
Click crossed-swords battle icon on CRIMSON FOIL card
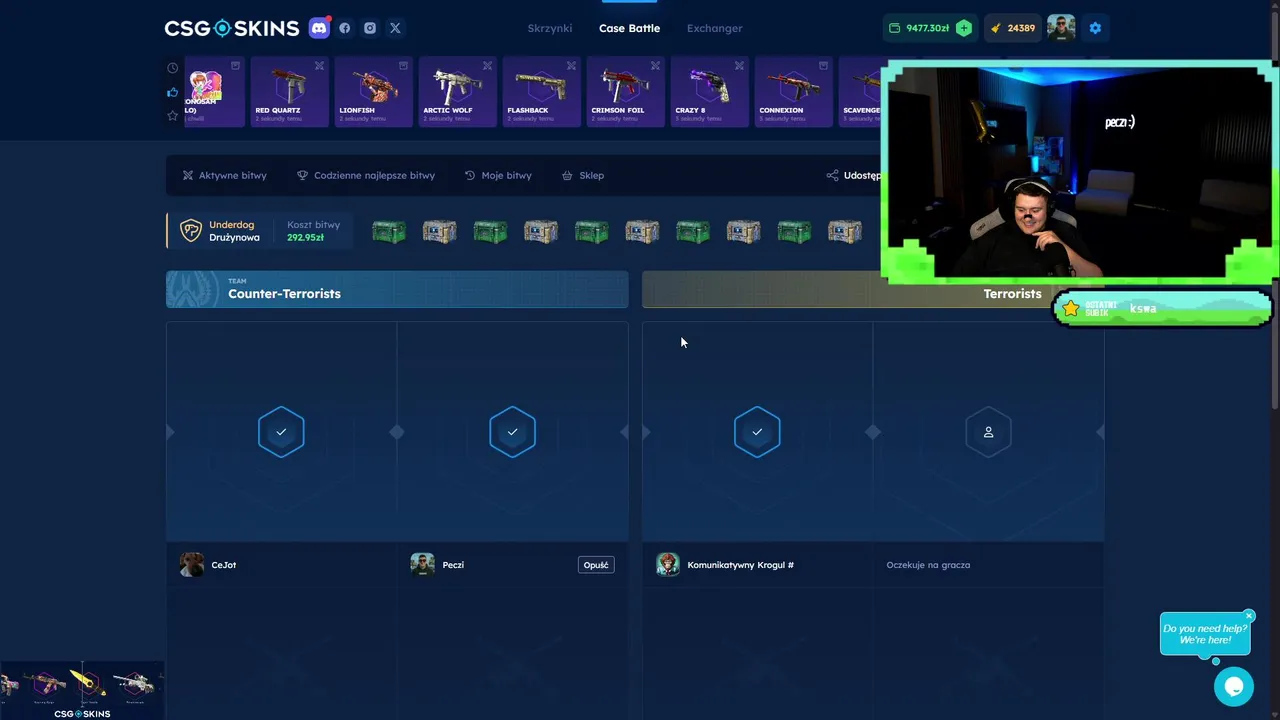[x=655, y=66]
